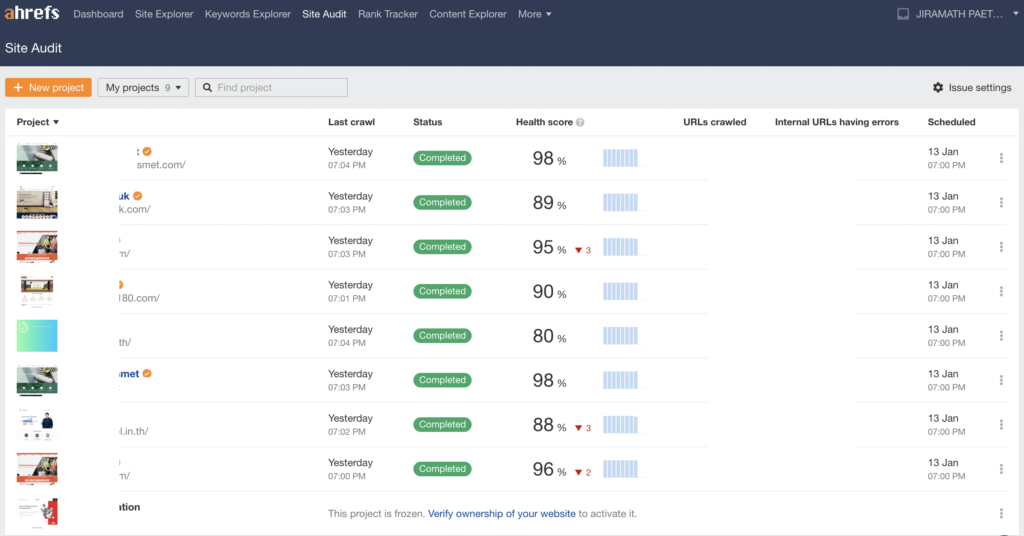Open the three-dot menu for smet.com row
Screen dimensions: 1024x536
pos(1001,158)
